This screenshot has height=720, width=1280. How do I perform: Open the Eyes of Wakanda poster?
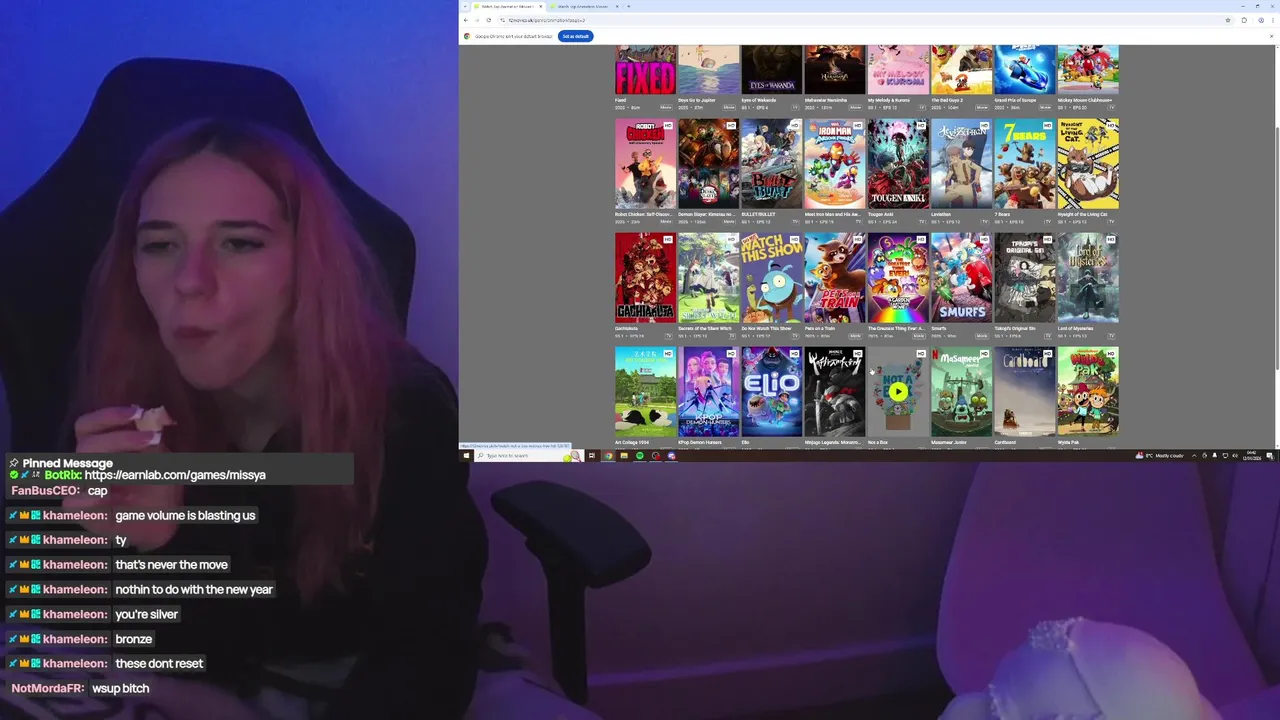(x=771, y=70)
